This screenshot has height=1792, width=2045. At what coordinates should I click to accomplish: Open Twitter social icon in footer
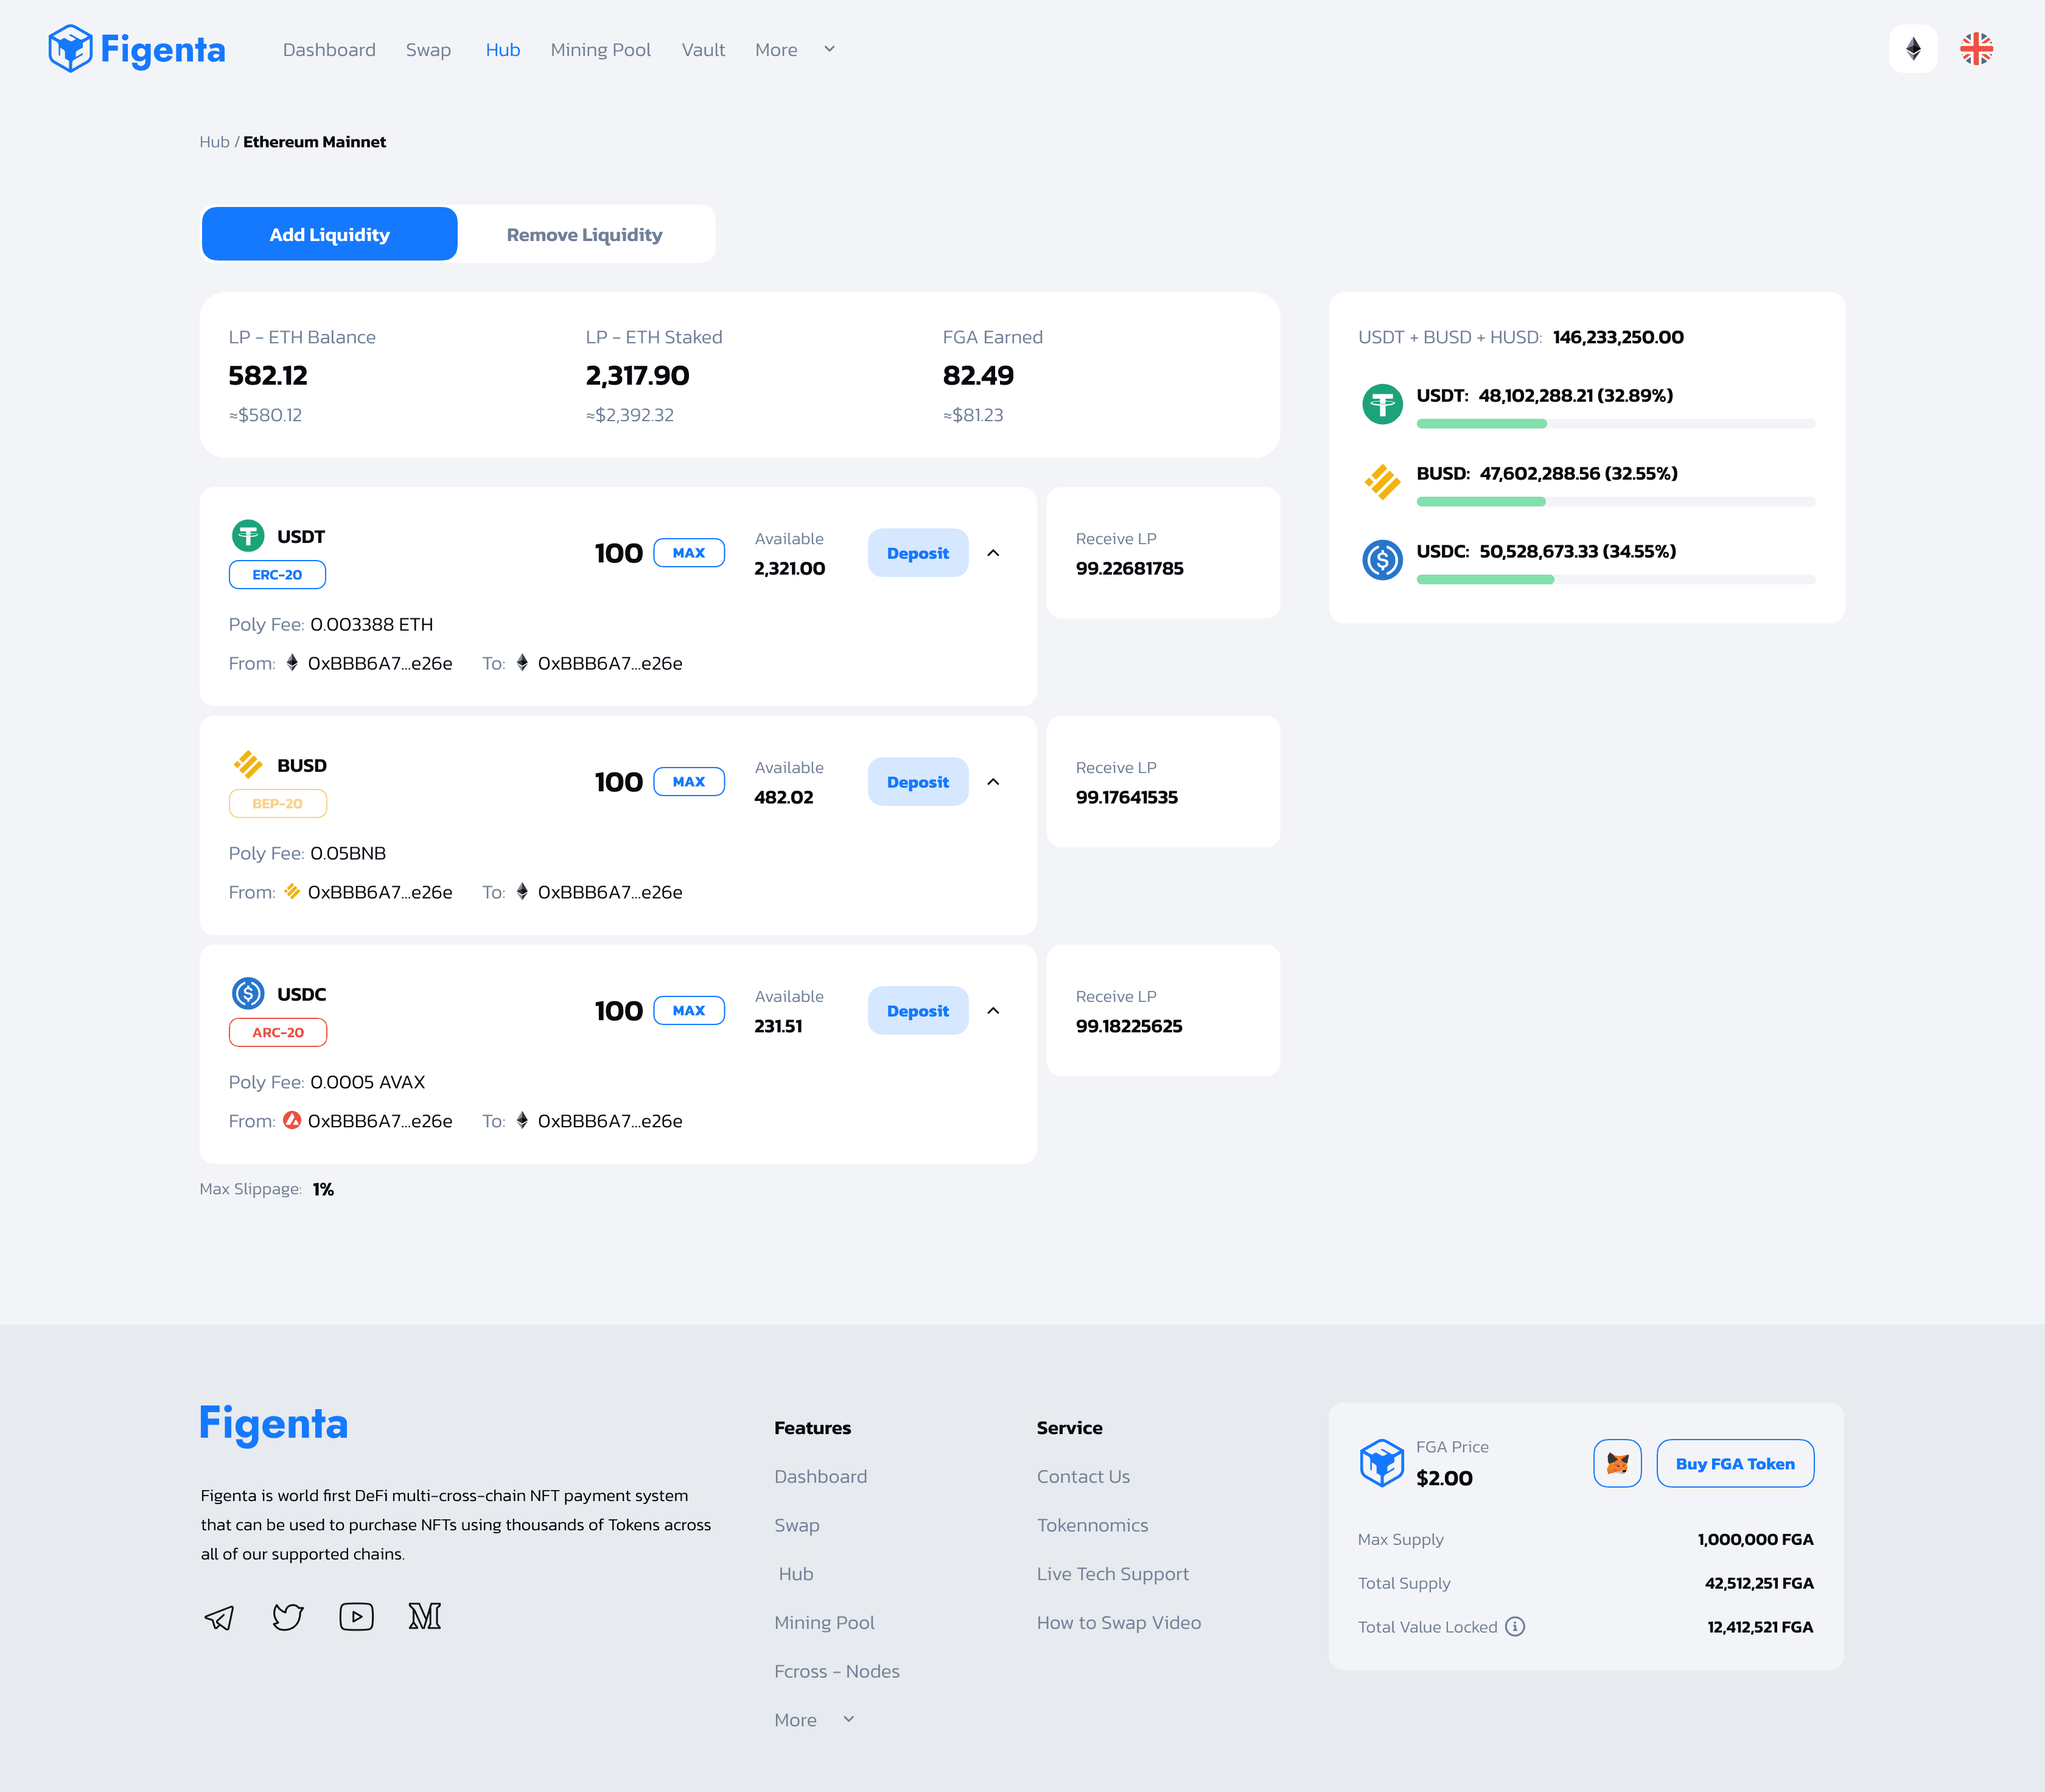click(x=288, y=1617)
